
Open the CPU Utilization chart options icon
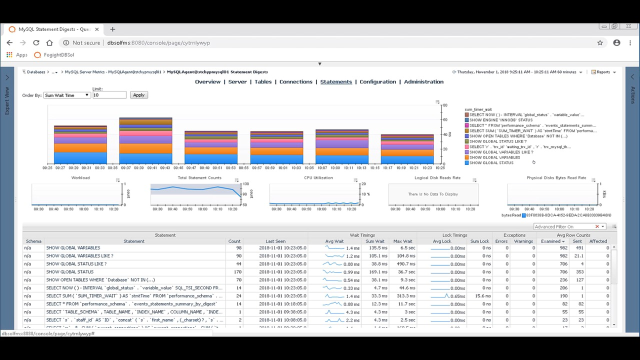click(356, 180)
